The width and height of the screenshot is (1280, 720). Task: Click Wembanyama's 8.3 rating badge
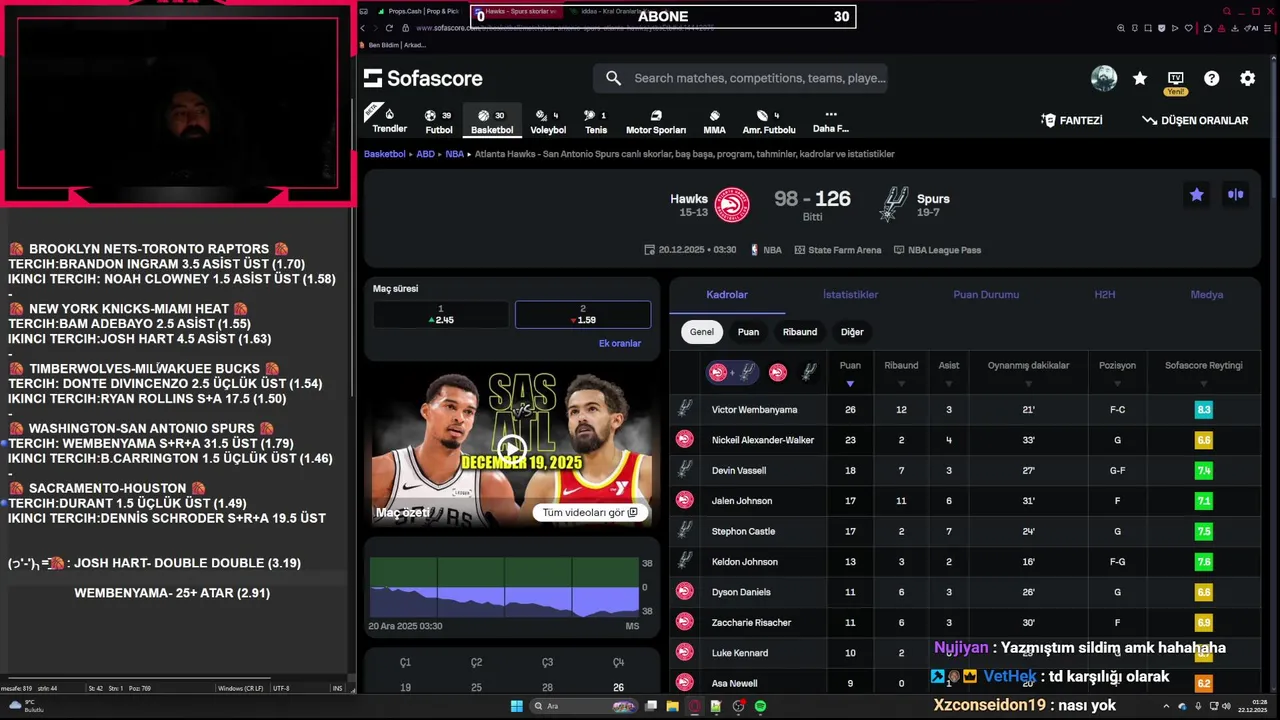(1203, 409)
